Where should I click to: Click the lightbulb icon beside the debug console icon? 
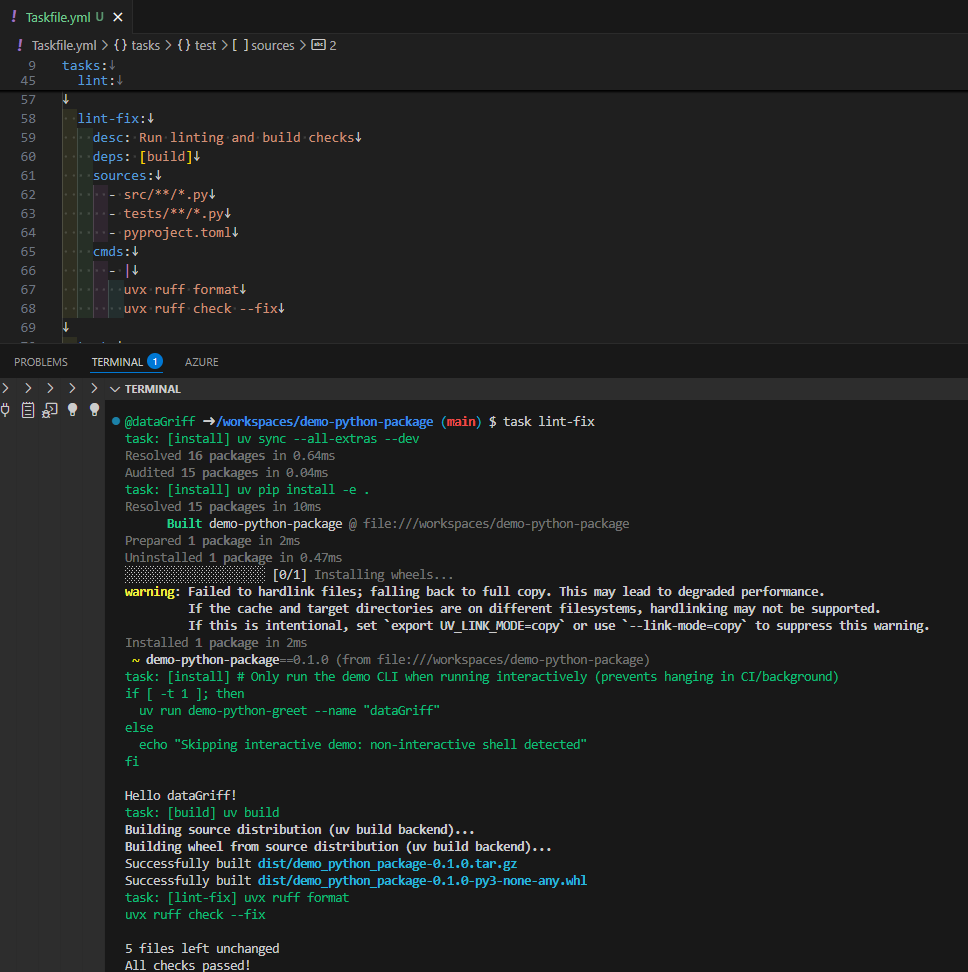point(73,410)
